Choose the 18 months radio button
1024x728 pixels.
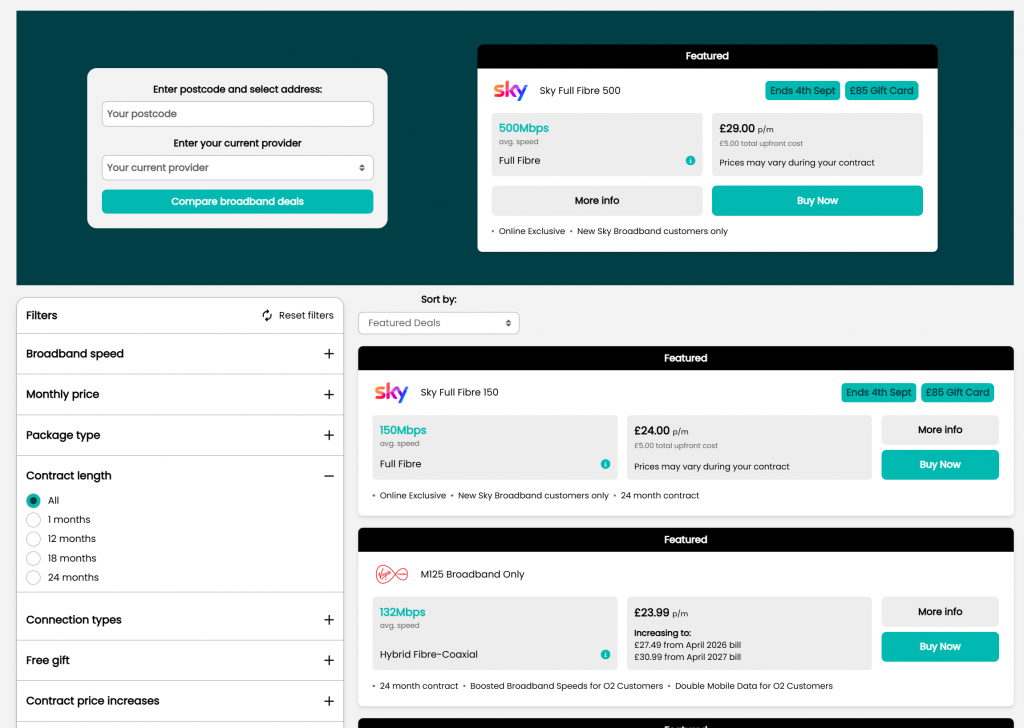pyautogui.click(x=34, y=558)
